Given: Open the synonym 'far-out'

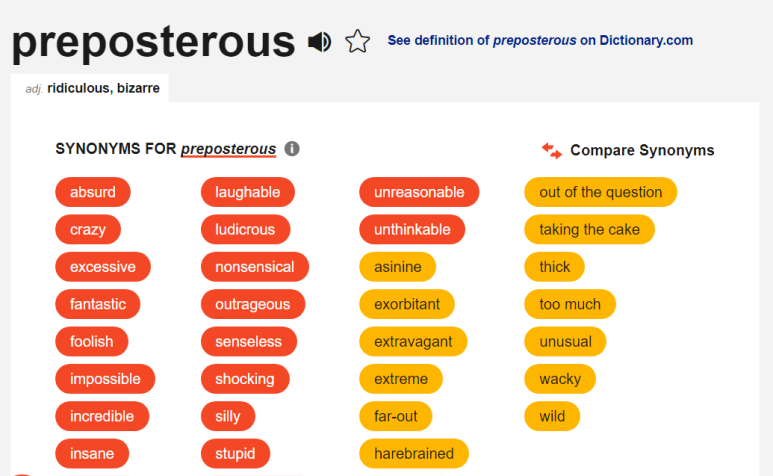Looking at the screenshot, I should pyautogui.click(x=395, y=416).
